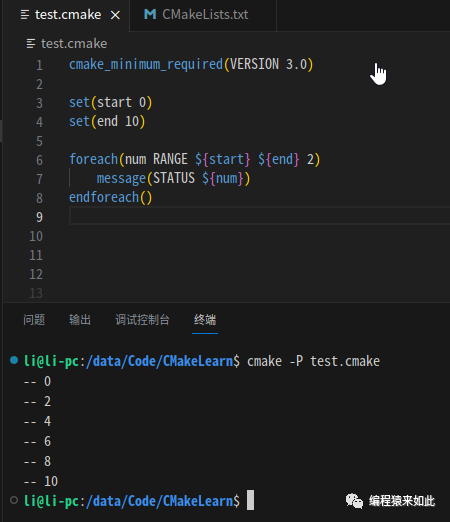Click the blue command status dot in terminal
This screenshot has height=522, width=450.
pos(14,360)
